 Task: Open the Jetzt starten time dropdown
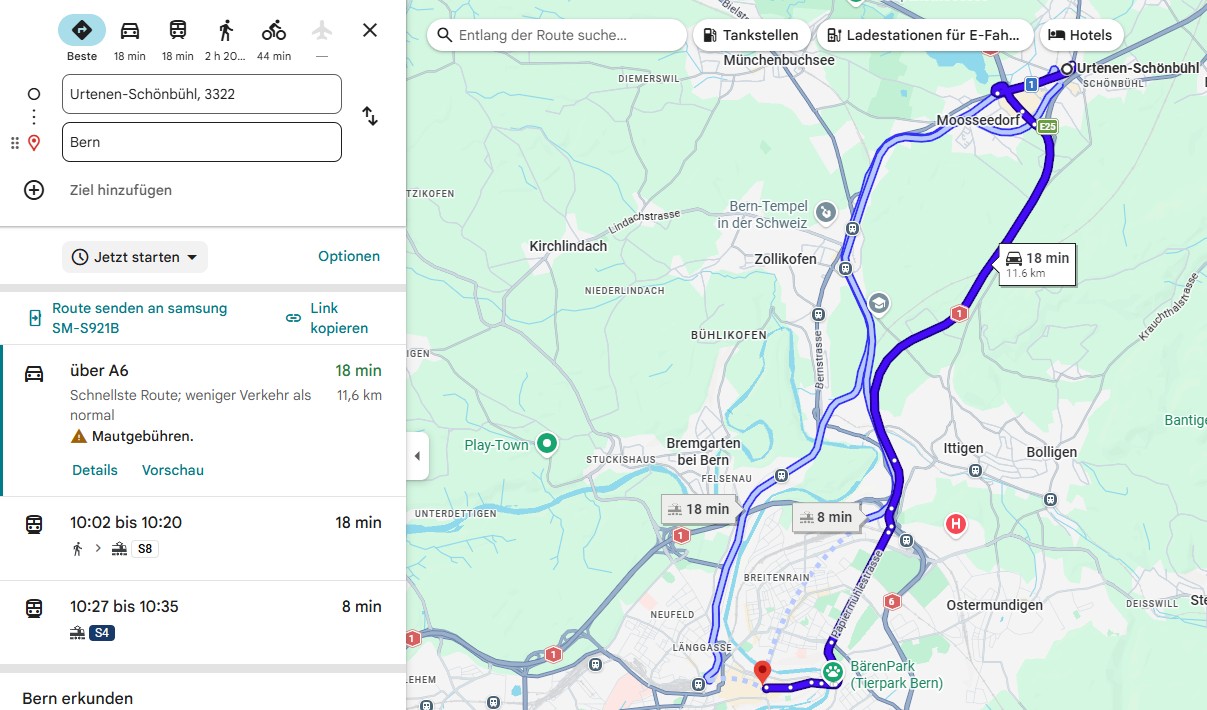click(135, 257)
